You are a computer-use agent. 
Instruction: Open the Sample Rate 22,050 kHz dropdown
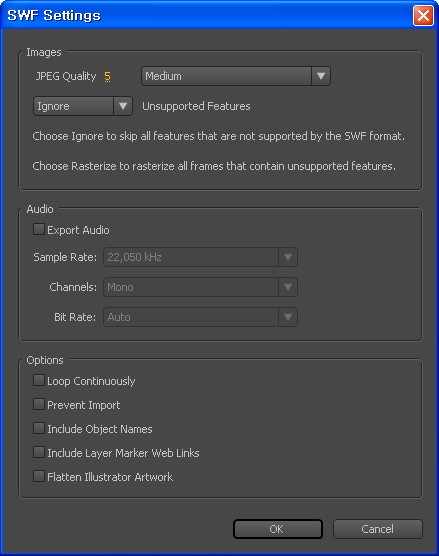point(200,257)
